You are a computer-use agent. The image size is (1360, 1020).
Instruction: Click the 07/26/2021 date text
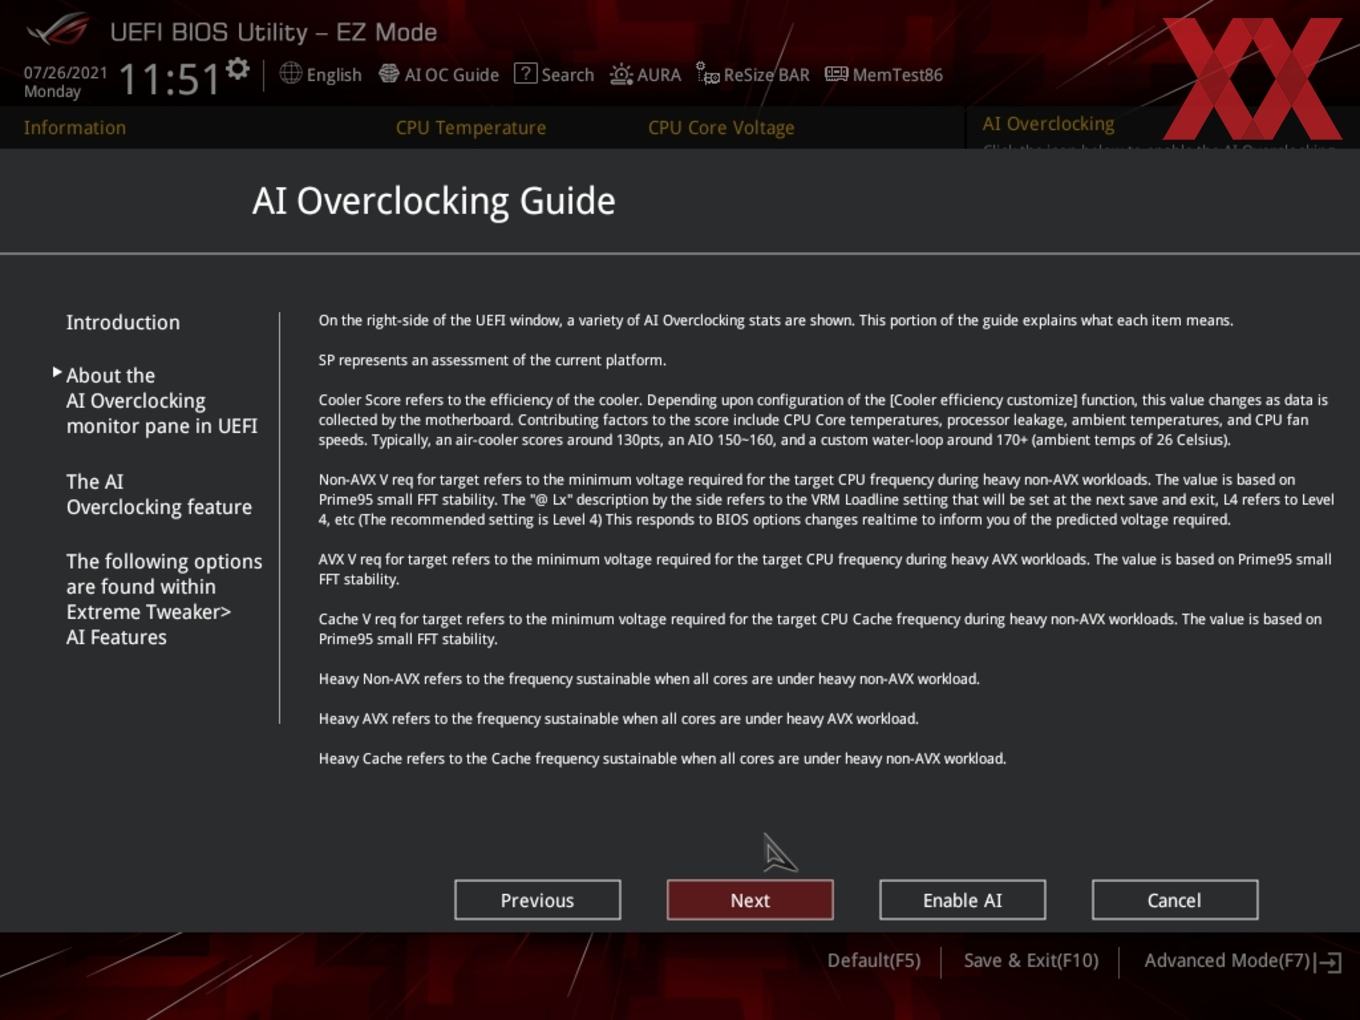click(65, 72)
